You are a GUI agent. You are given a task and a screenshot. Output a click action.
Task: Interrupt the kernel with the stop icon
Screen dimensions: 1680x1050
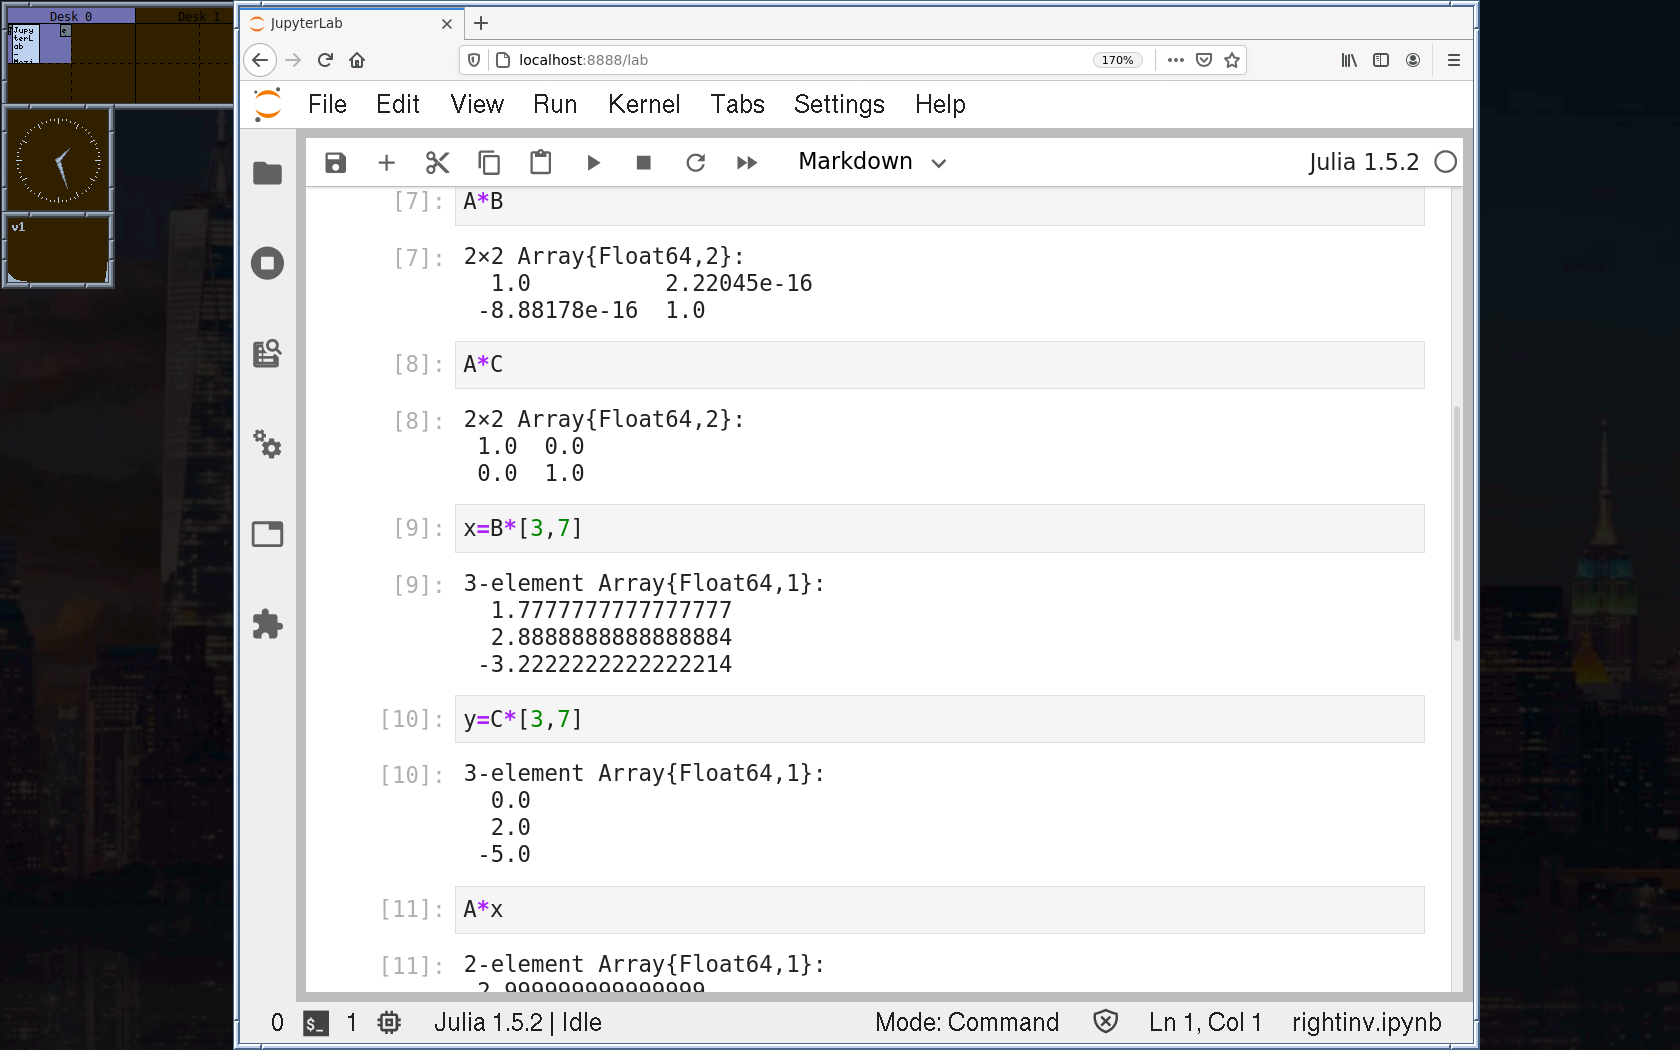[644, 163]
